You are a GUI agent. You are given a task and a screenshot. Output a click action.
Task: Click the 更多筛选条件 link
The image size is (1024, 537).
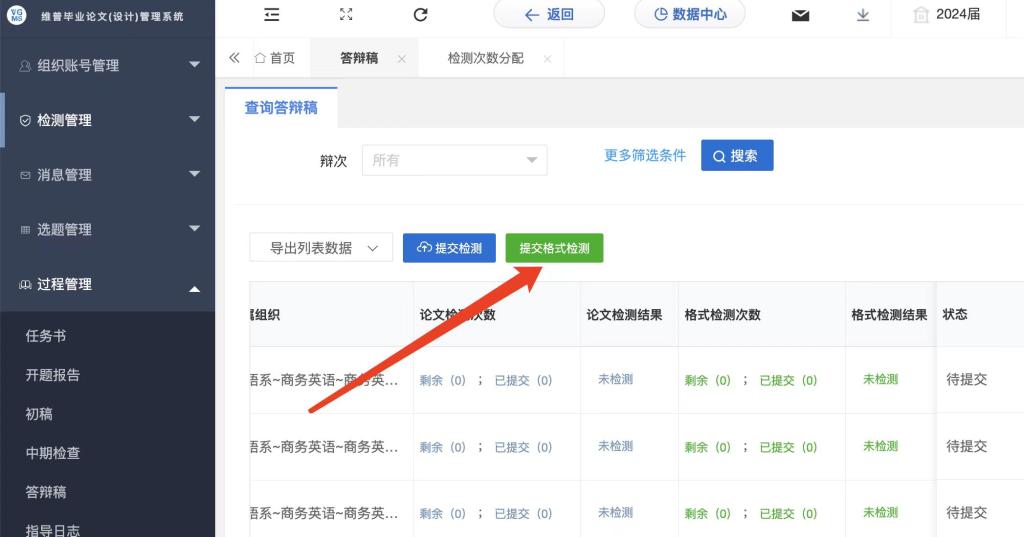click(x=645, y=156)
